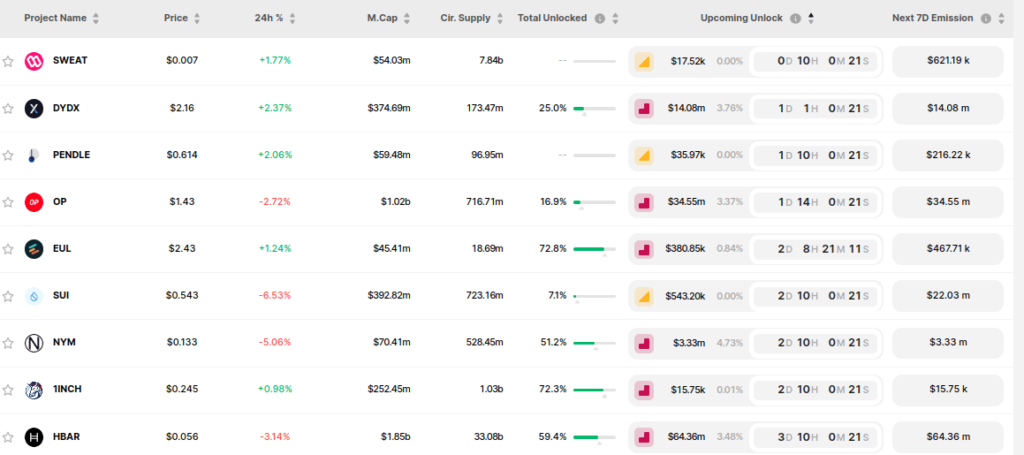Open the HBAR token logo

click(x=34, y=437)
